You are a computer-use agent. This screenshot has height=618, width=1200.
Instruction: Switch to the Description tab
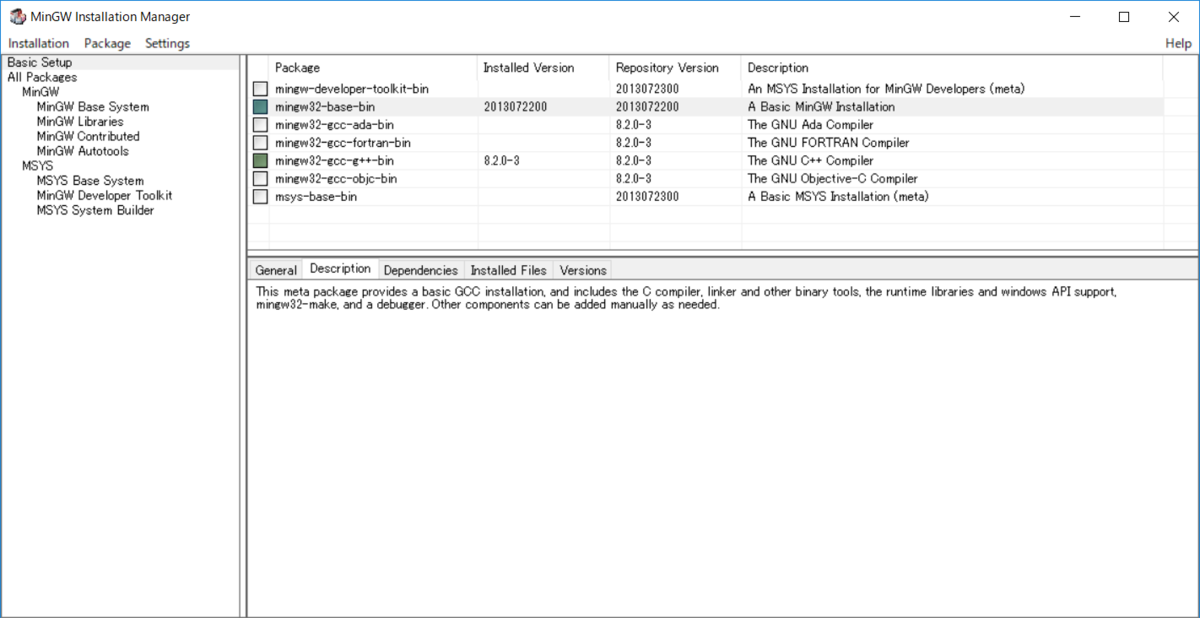click(340, 269)
